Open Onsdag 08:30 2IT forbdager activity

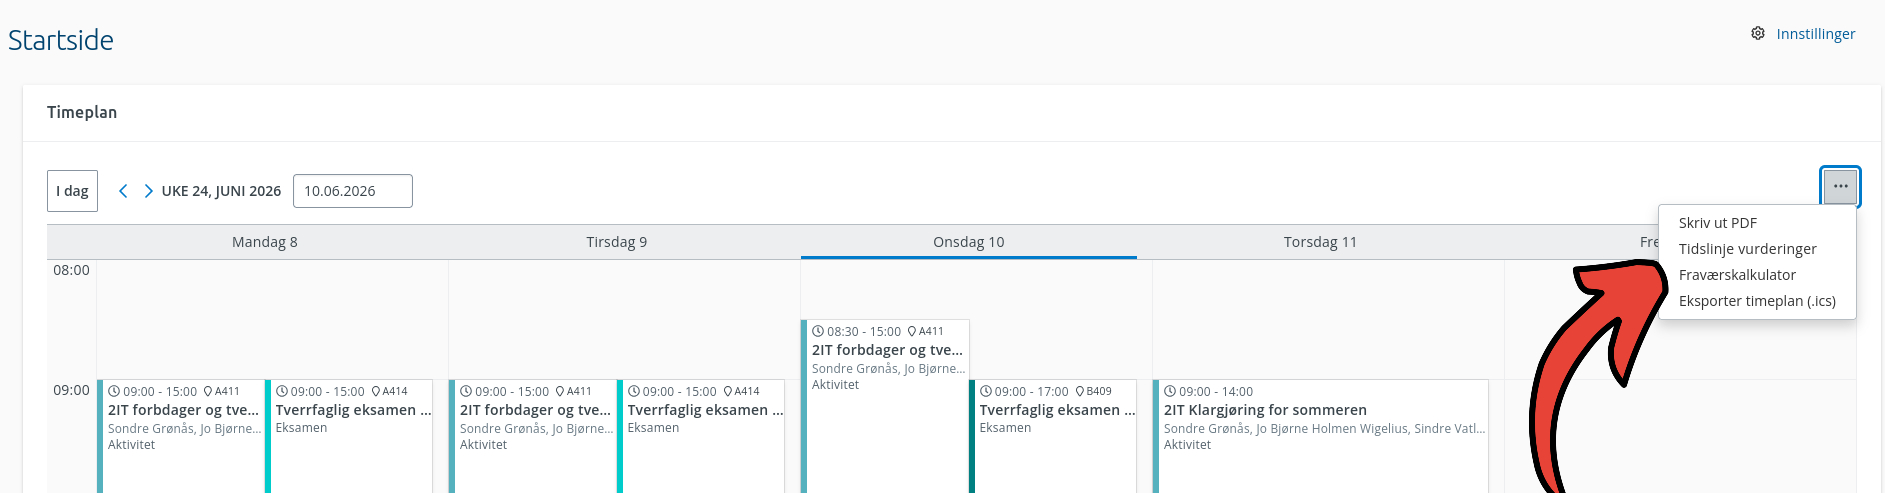pos(885,406)
